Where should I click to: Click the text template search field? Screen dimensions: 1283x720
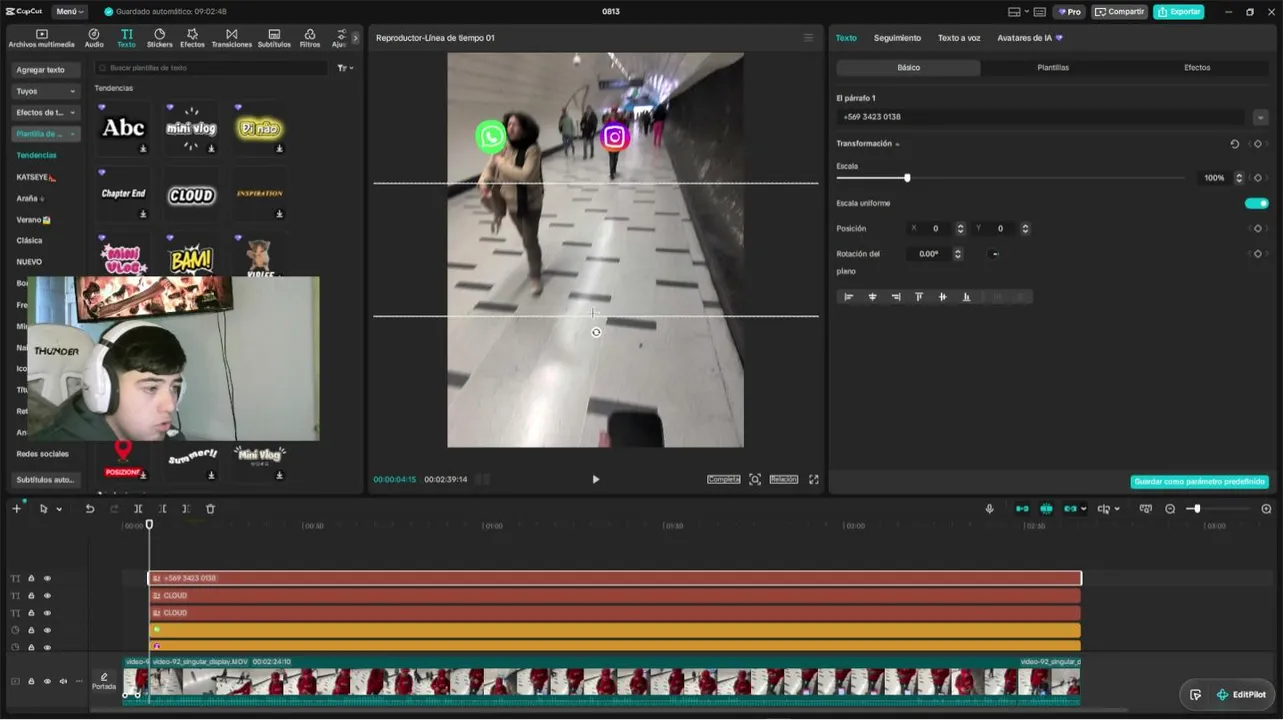tap(211, 68)
